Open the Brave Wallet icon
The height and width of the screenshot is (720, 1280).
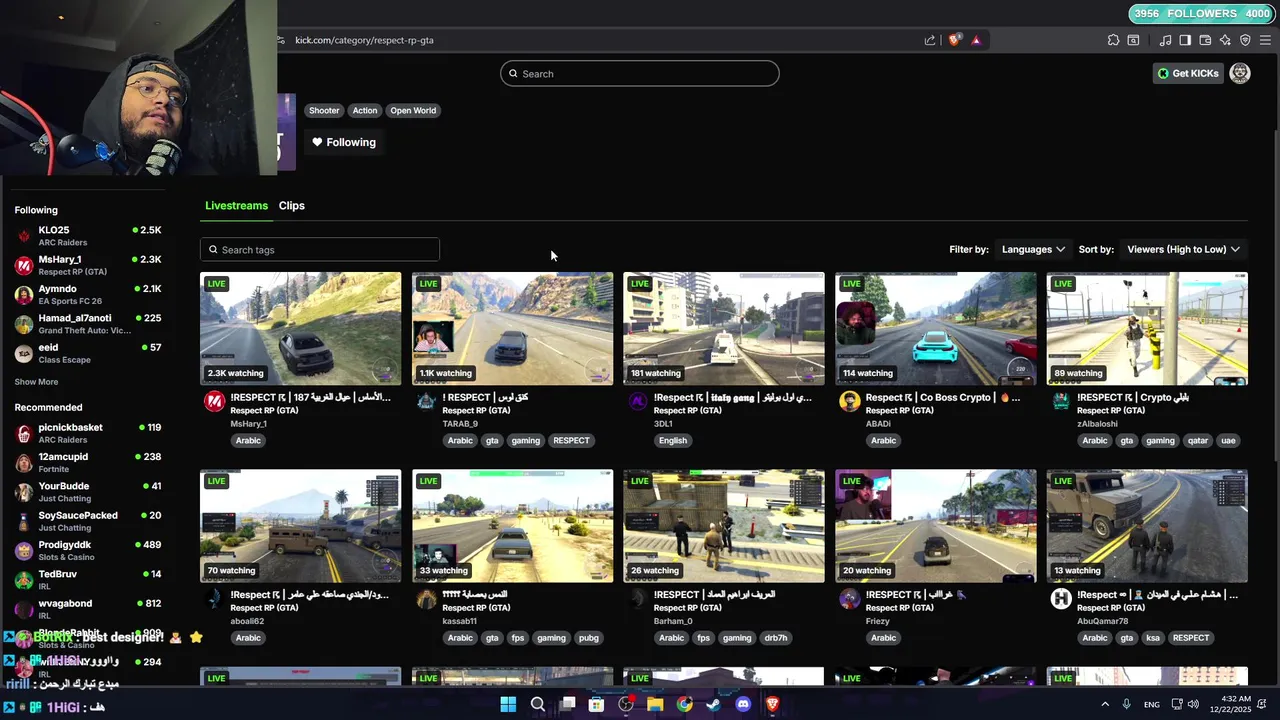click(1205, 40)
